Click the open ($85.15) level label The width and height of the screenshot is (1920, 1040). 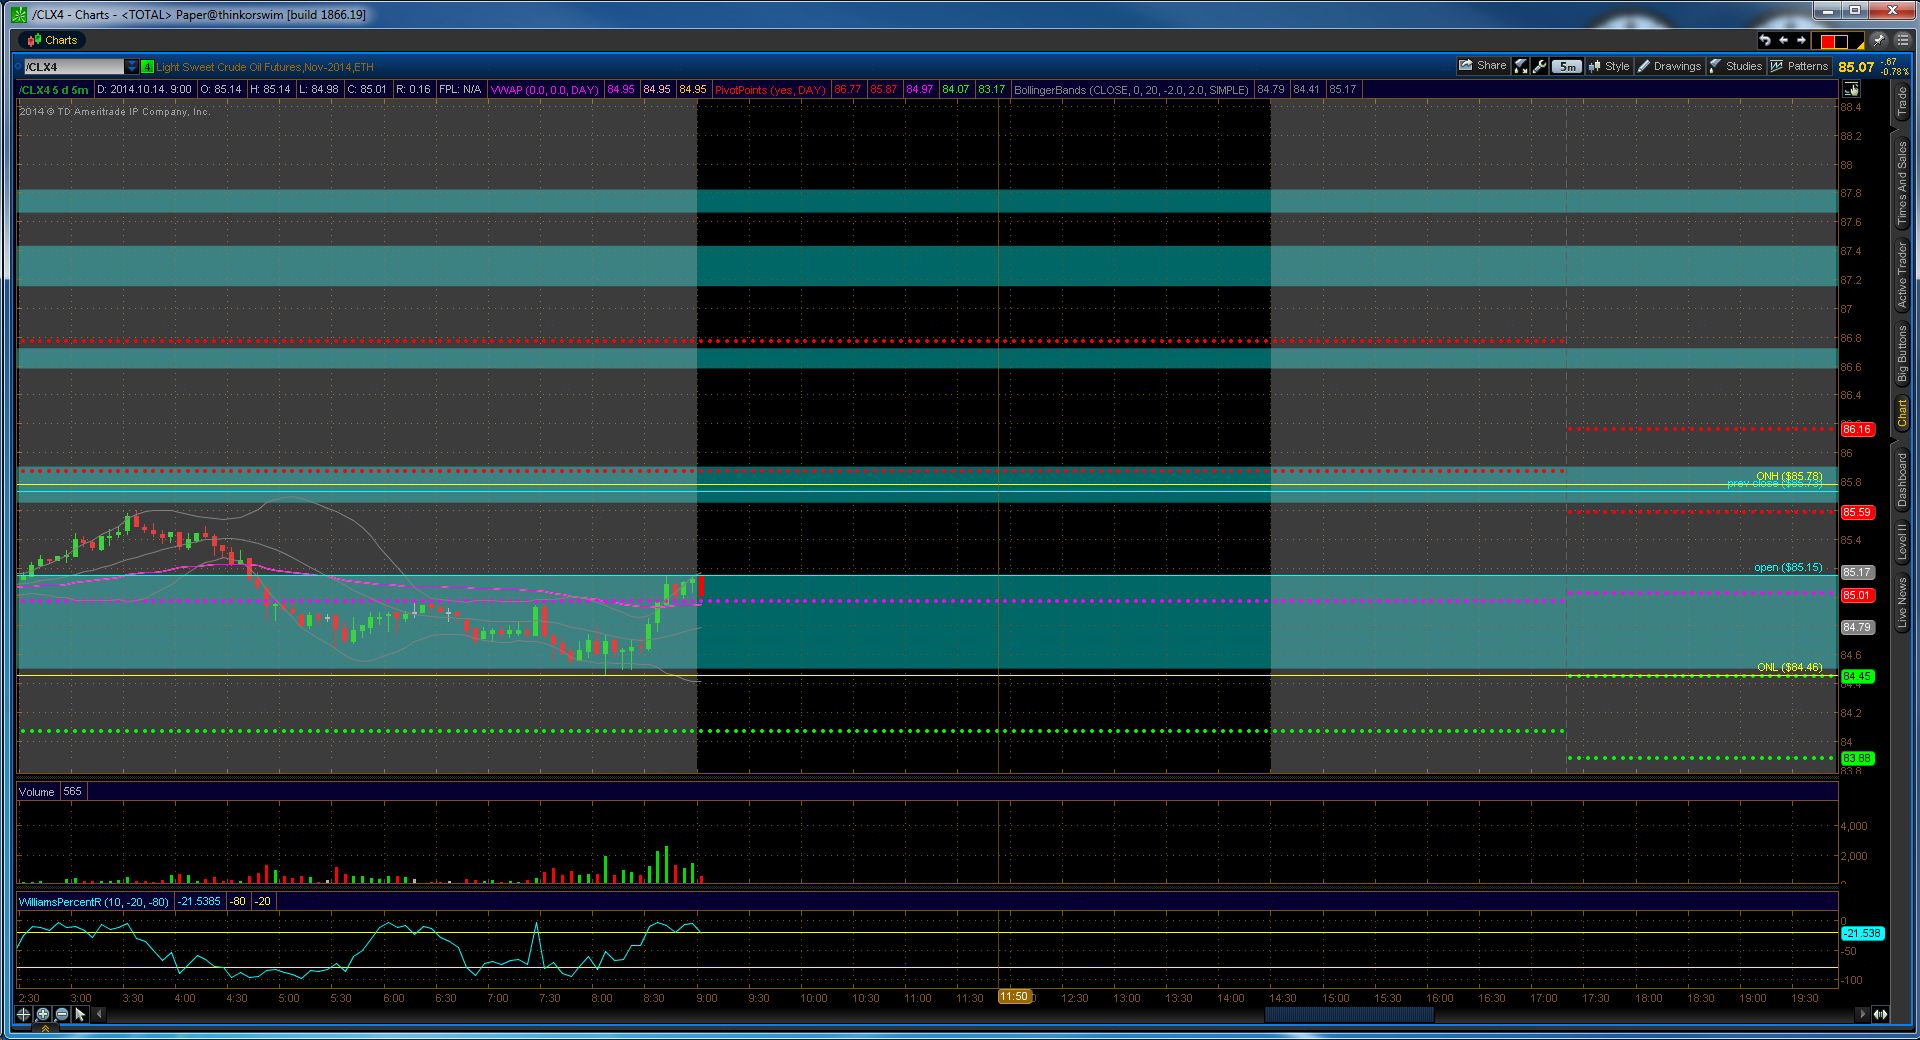click(1788, 567)
